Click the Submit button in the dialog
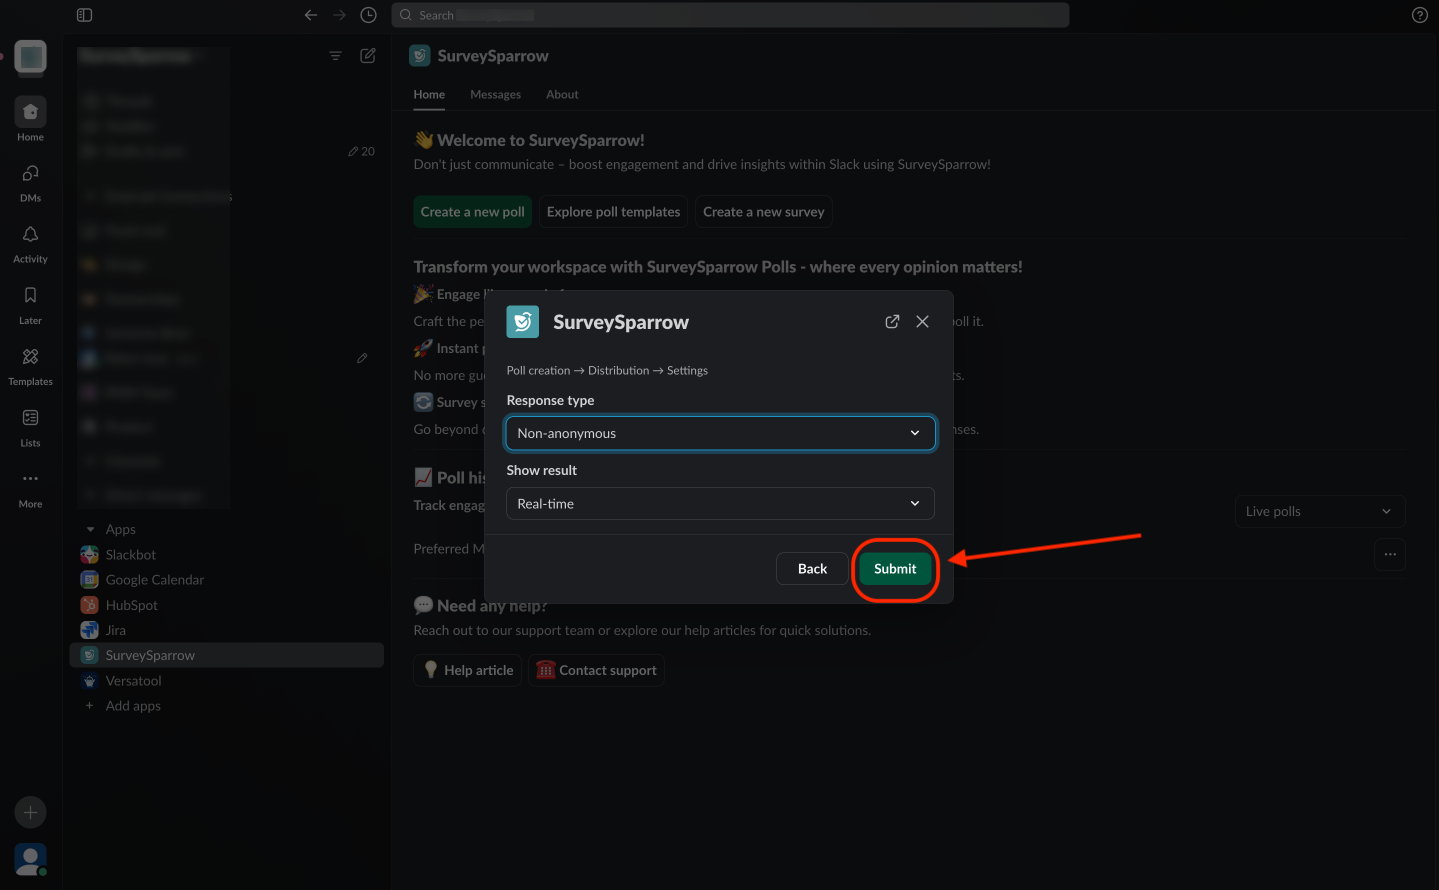The image size is (1439, 890). click(x=894, y=569)
